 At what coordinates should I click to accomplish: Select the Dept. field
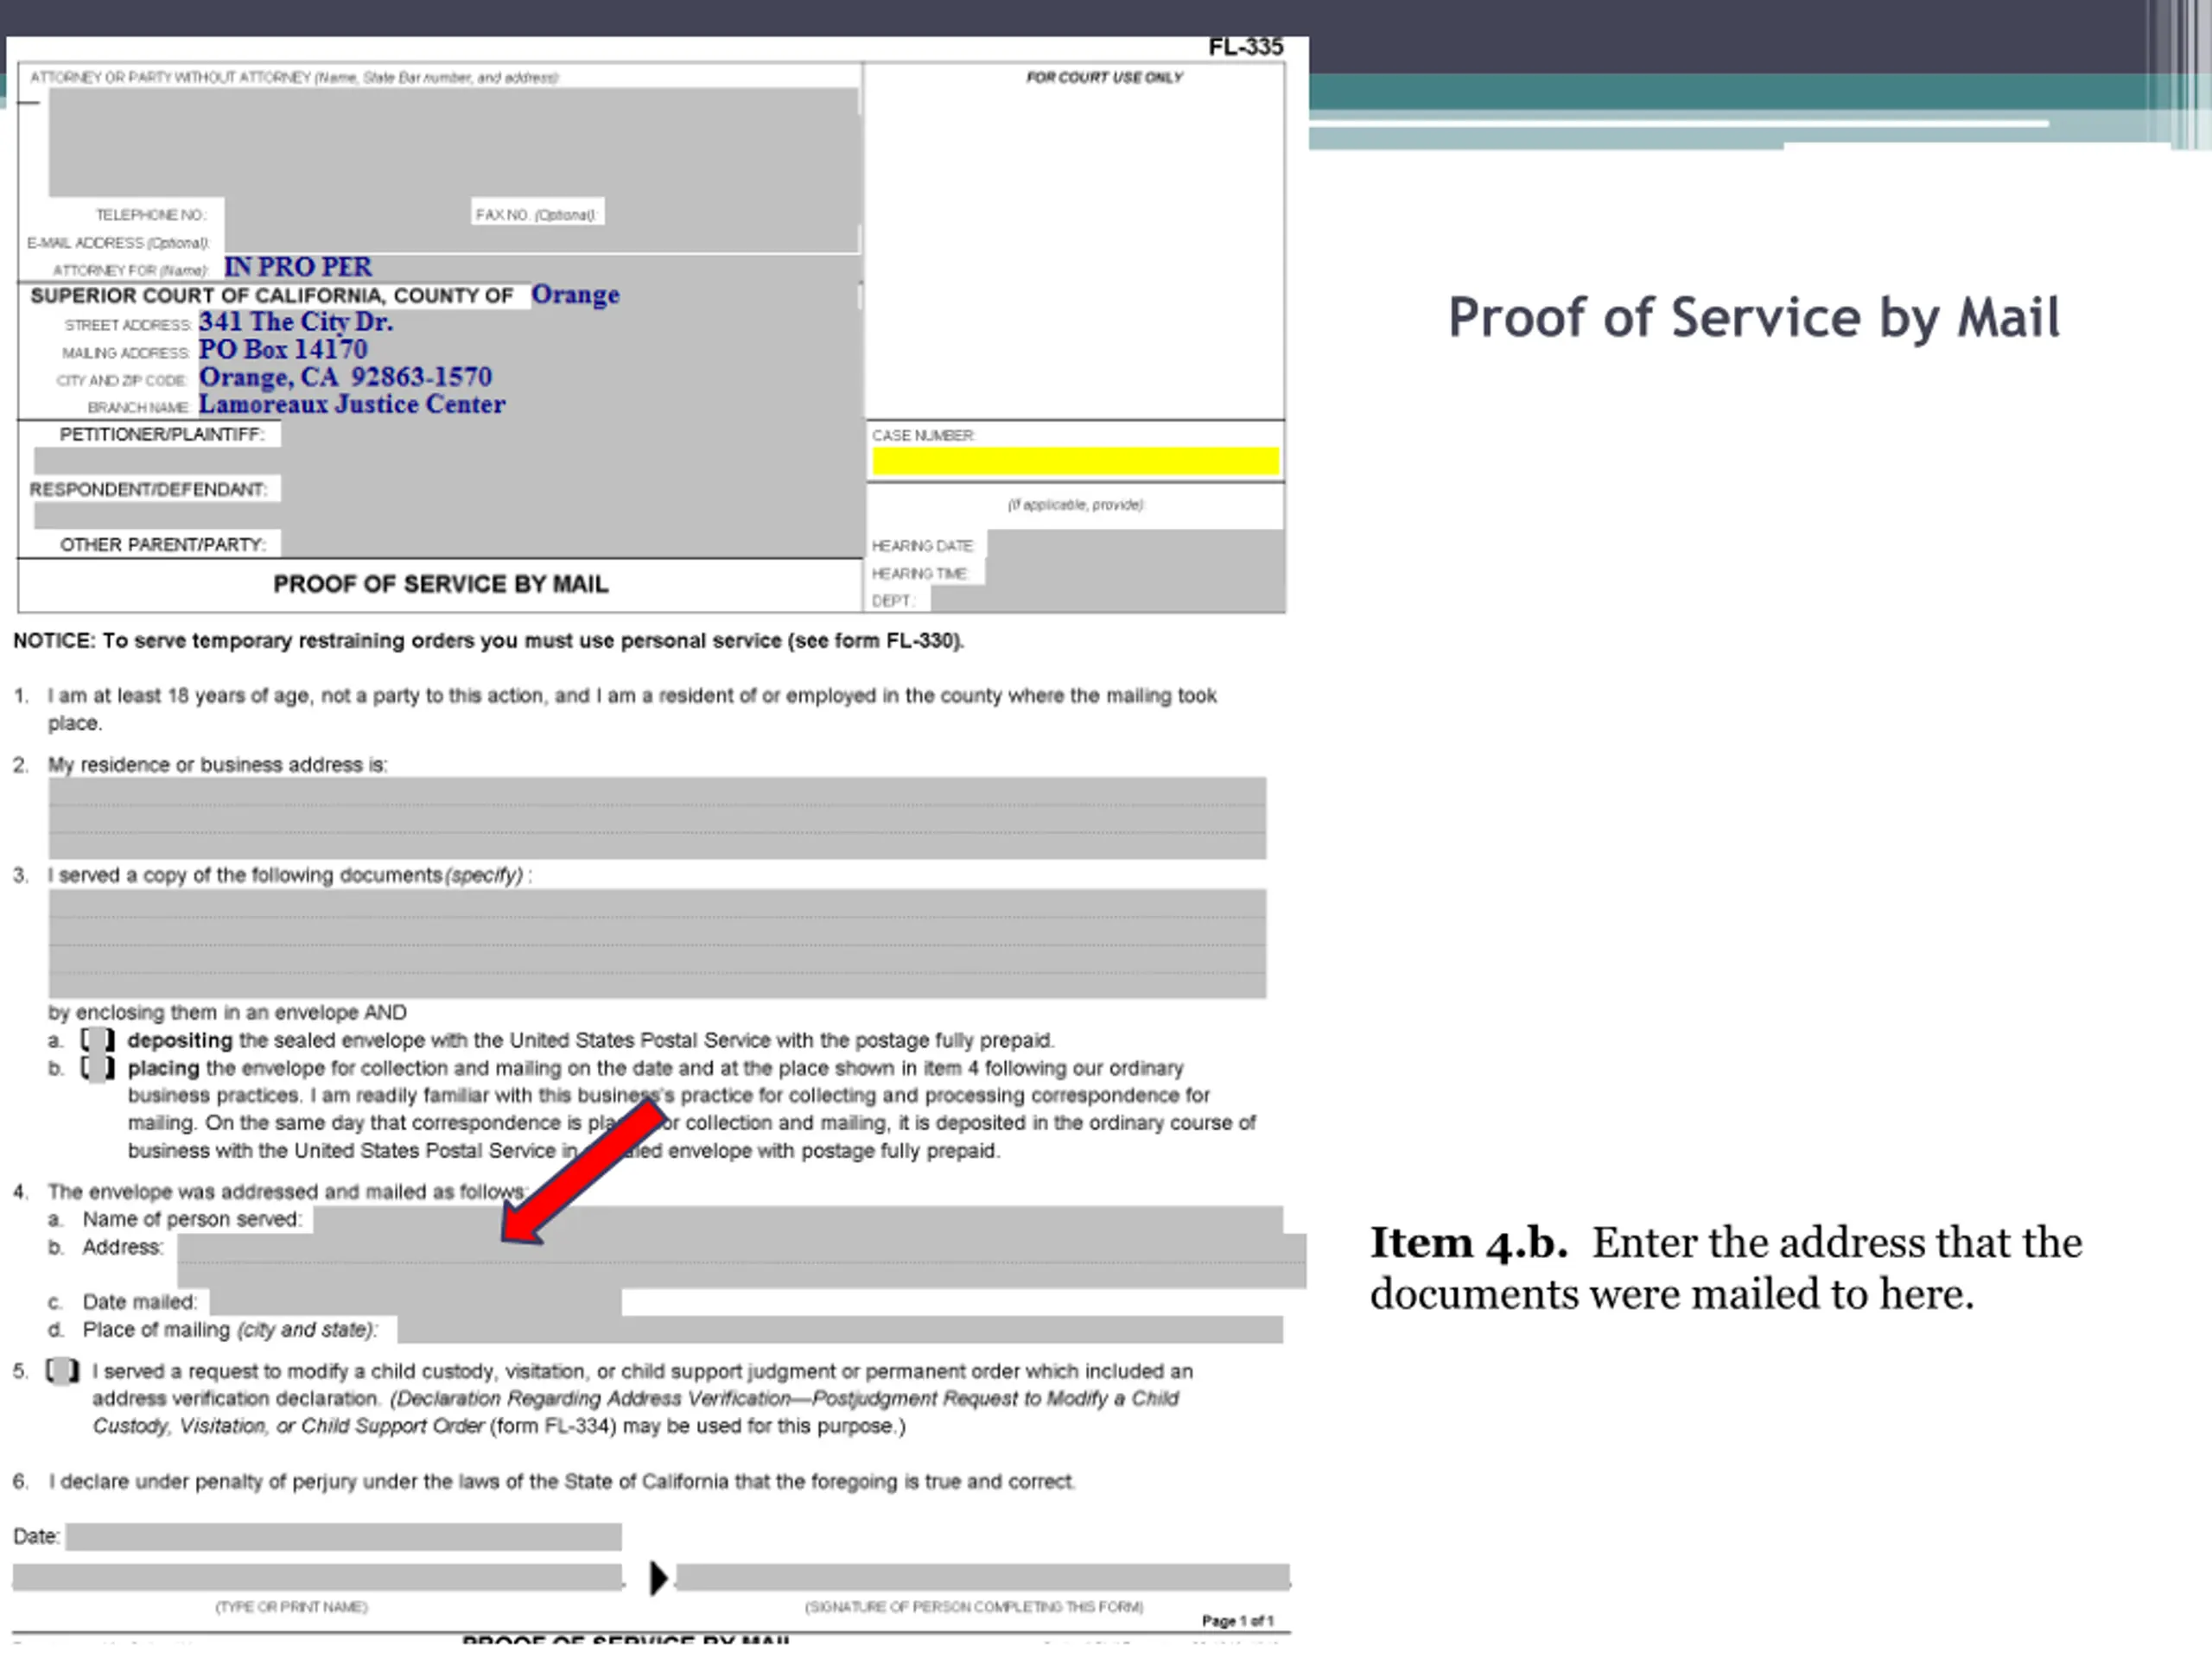coord(1107,599)
